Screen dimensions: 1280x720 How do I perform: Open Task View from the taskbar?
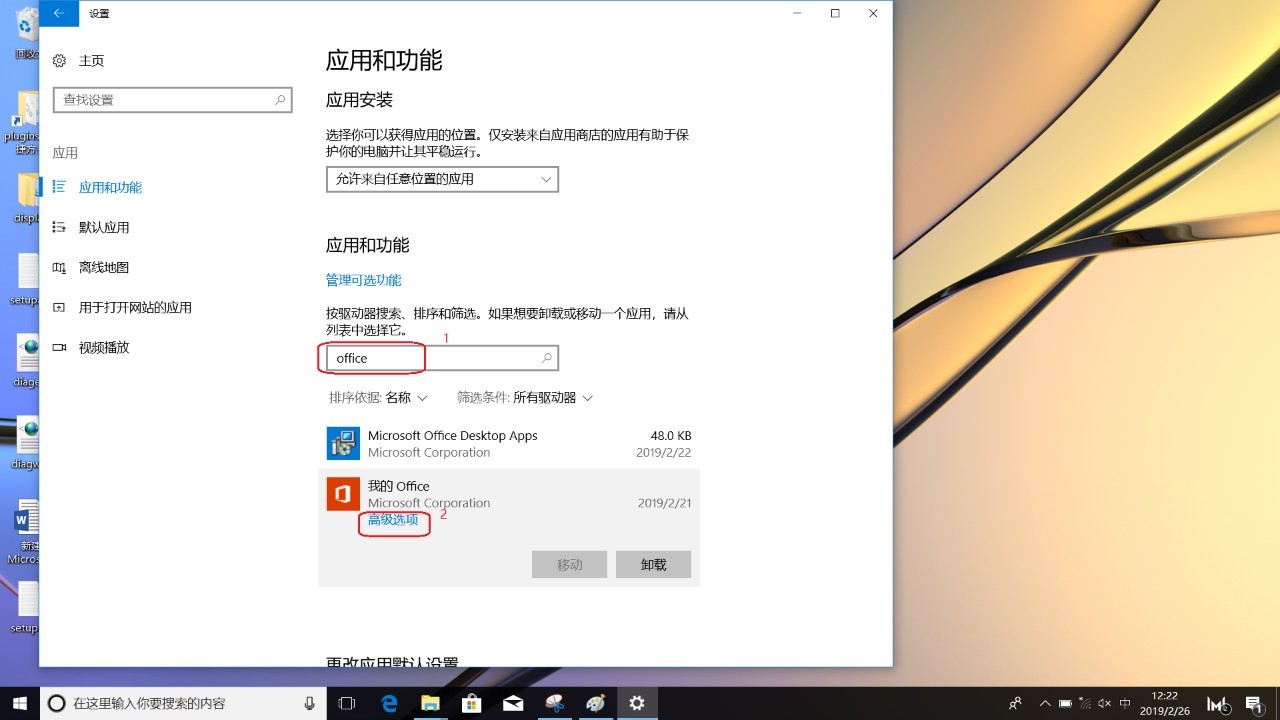coord(347,703)
